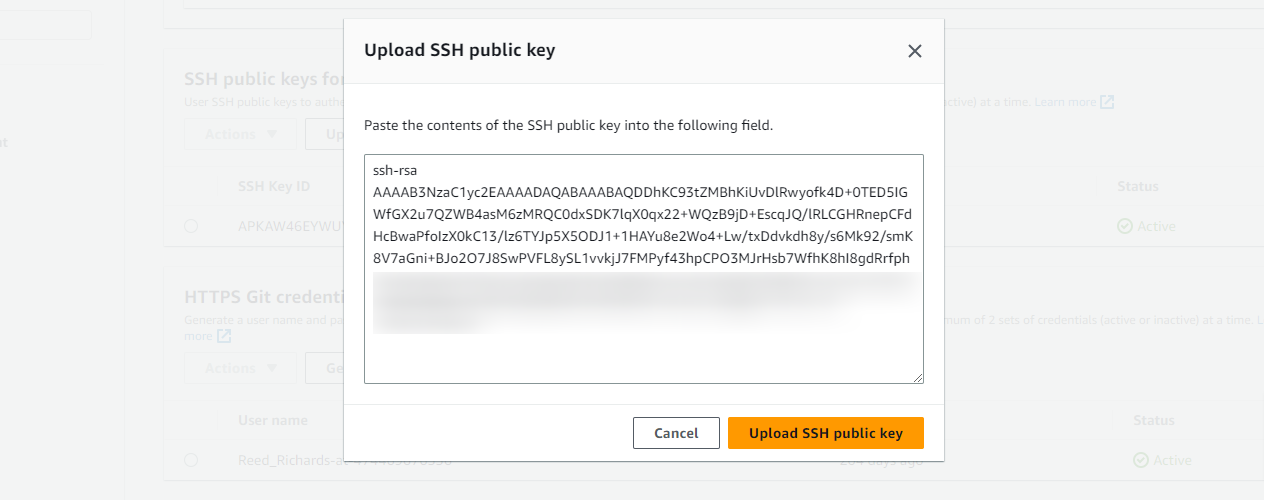Image resolution: width=1264 pixels, height=500 pixels.
Task: Click the resize grip of the key text area
Action: point(917,377)
